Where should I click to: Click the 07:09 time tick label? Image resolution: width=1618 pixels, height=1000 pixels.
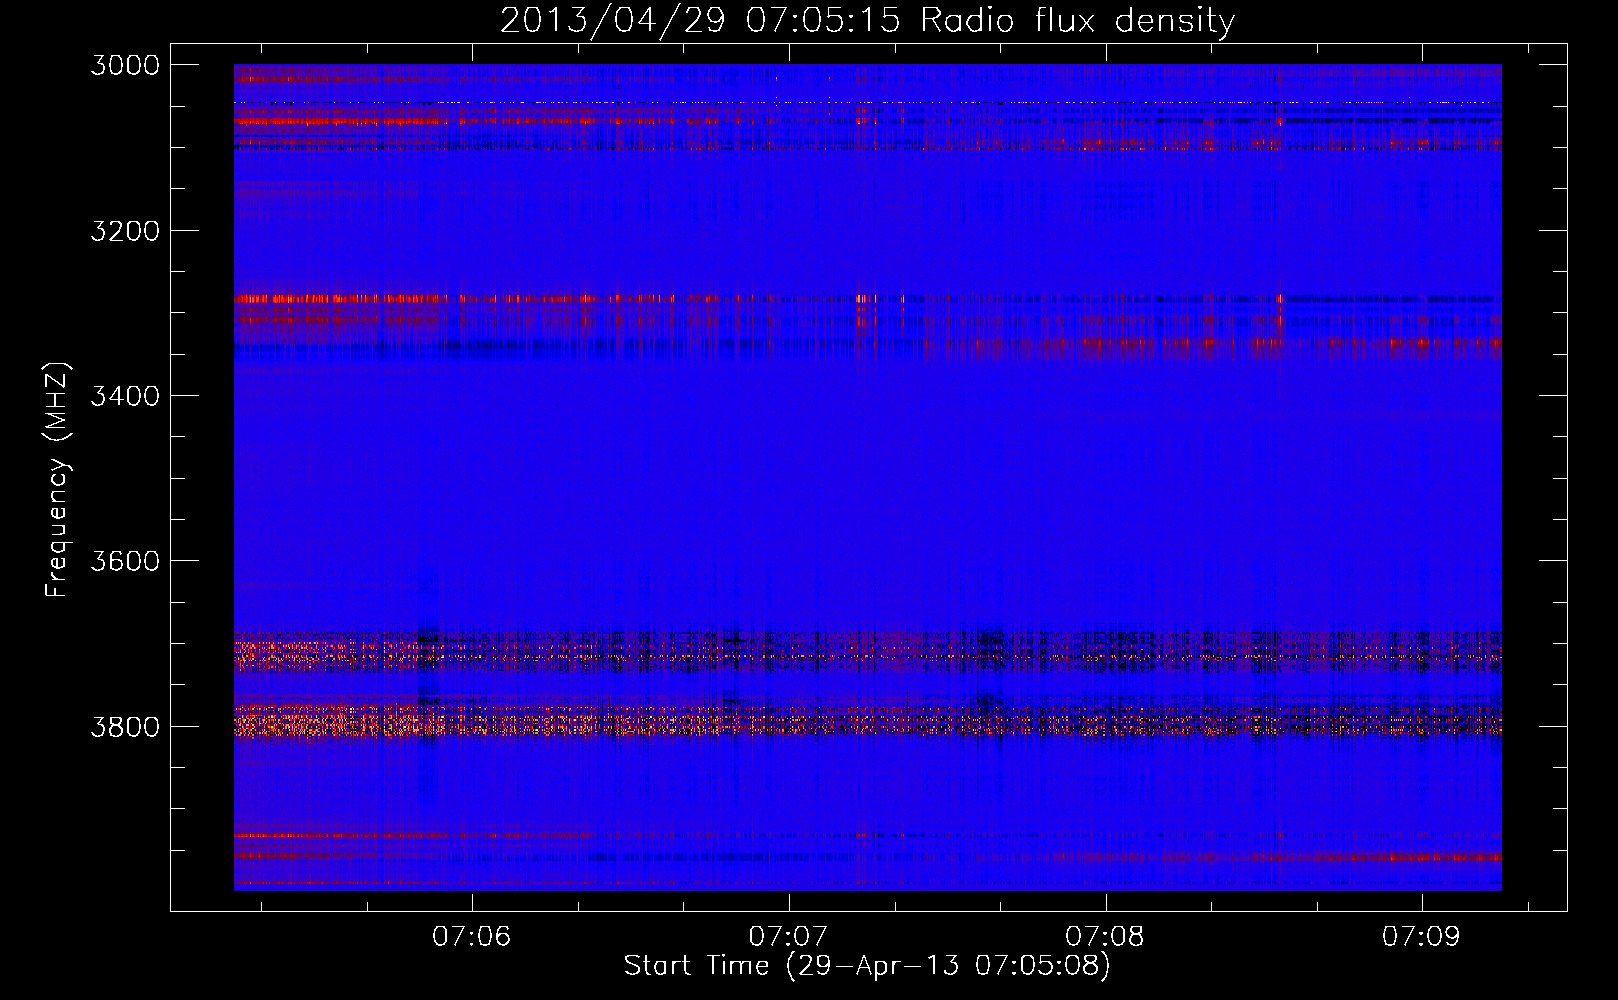pyautogui.click(x=1421, y=936)
